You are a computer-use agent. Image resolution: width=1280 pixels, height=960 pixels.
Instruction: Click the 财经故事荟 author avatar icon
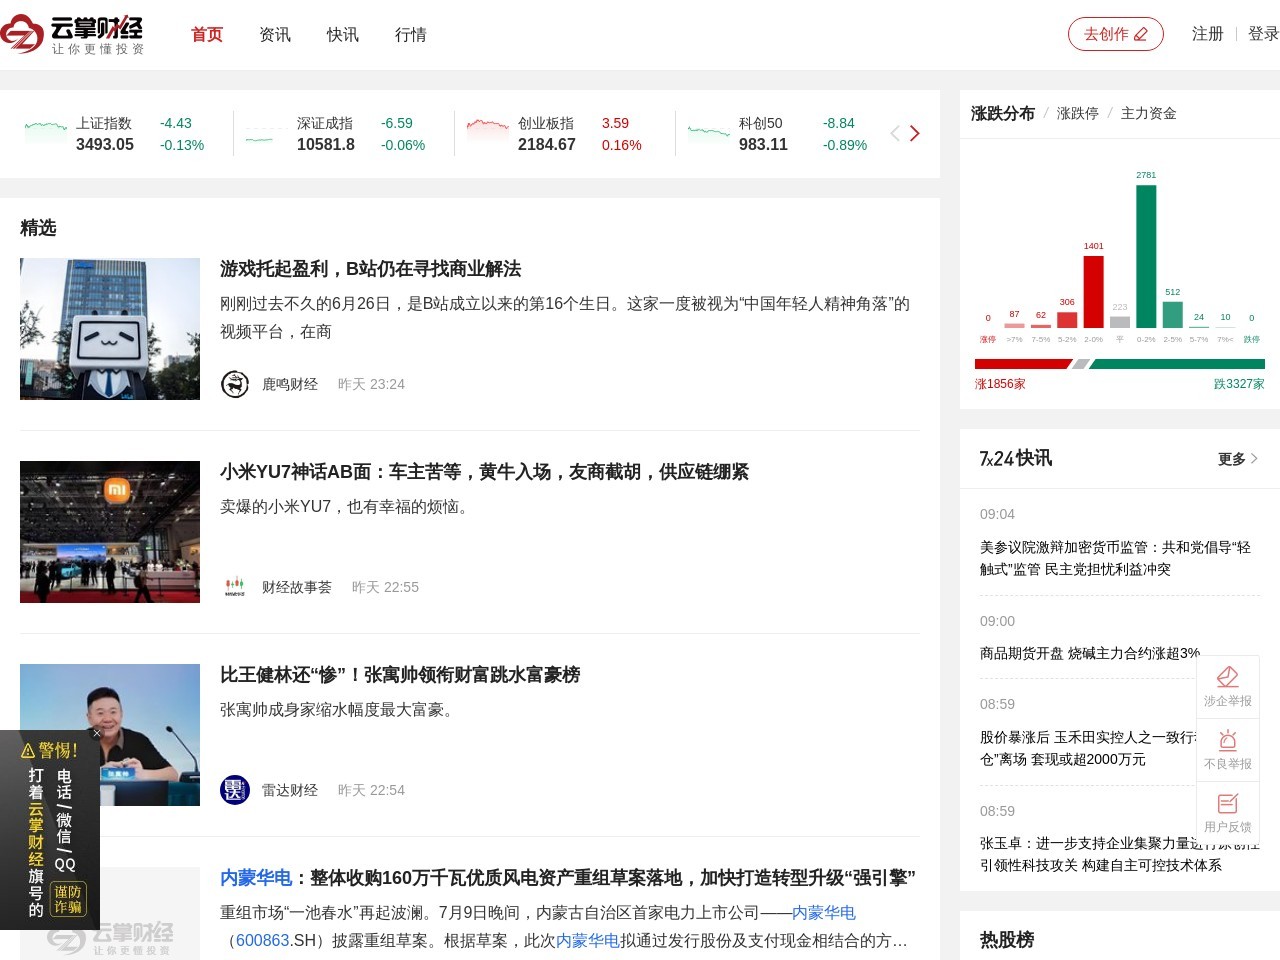[x=234, y=587]
